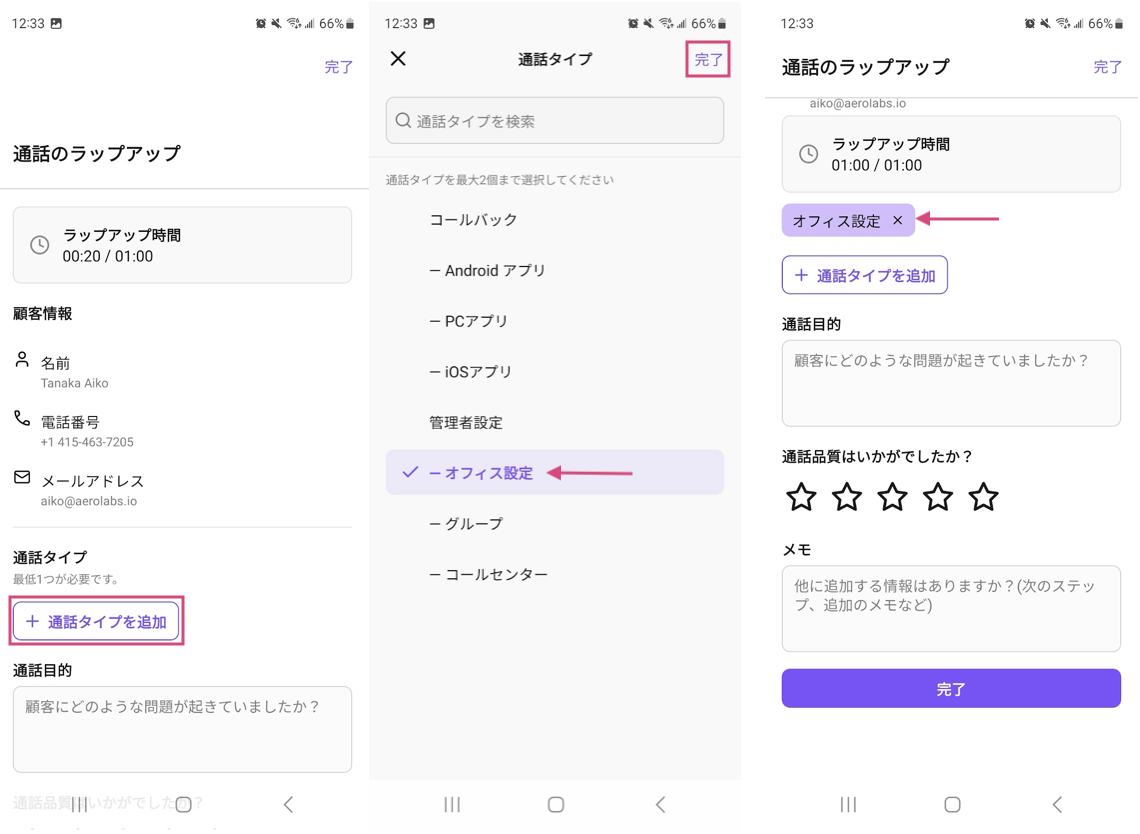The width and height of the screenshot is (1140, 834).
Task: Rate call quality with the third star
Action: point(892,497)
